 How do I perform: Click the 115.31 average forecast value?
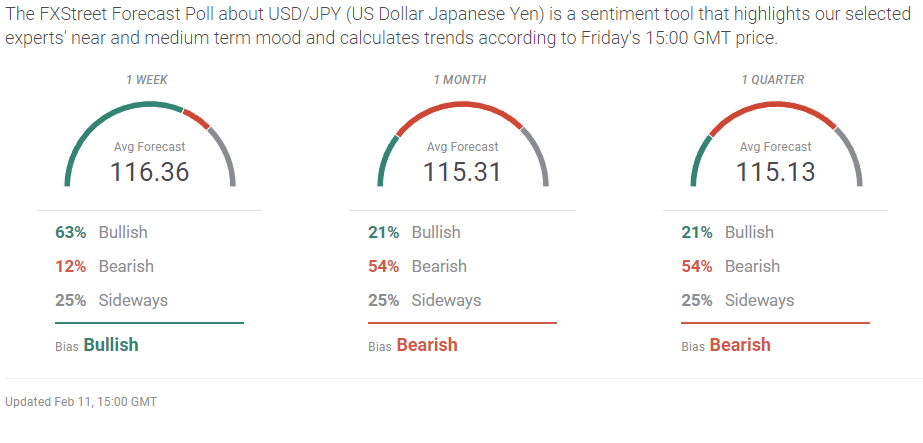tap(462, 172)
